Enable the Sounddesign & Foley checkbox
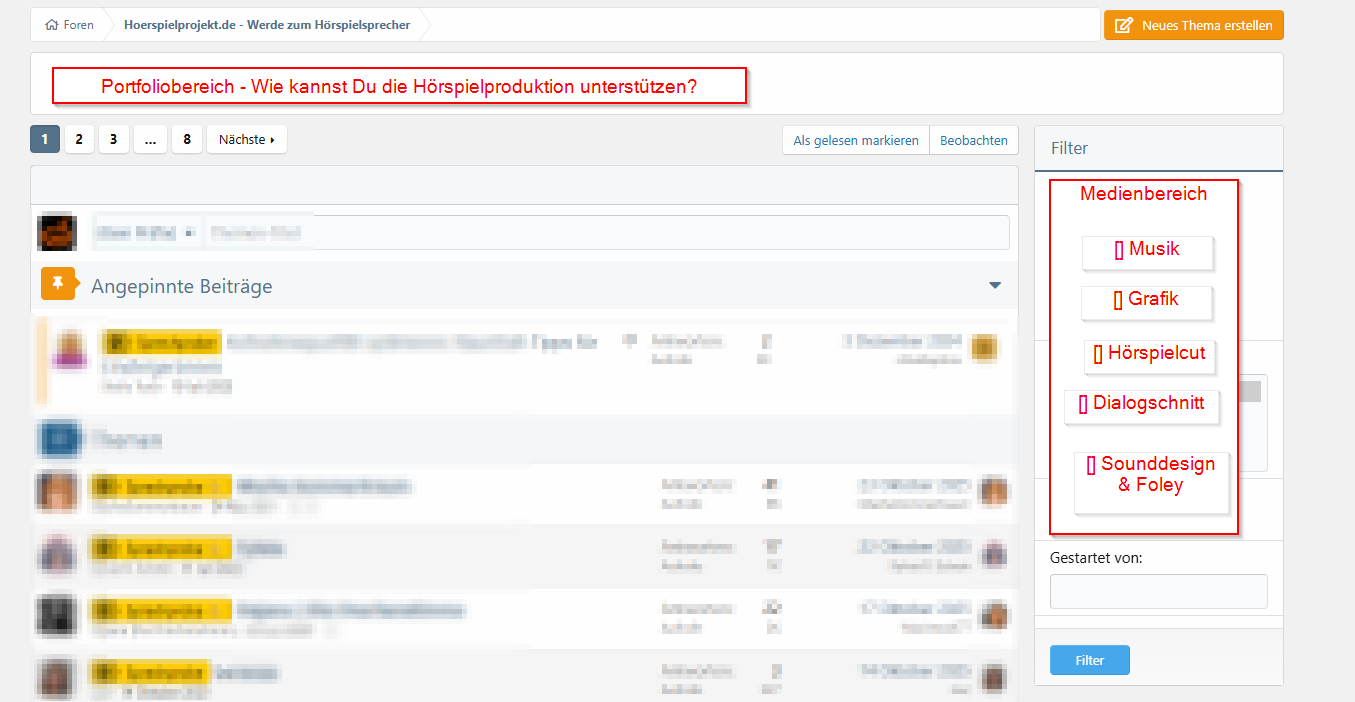 [1091, 465]
